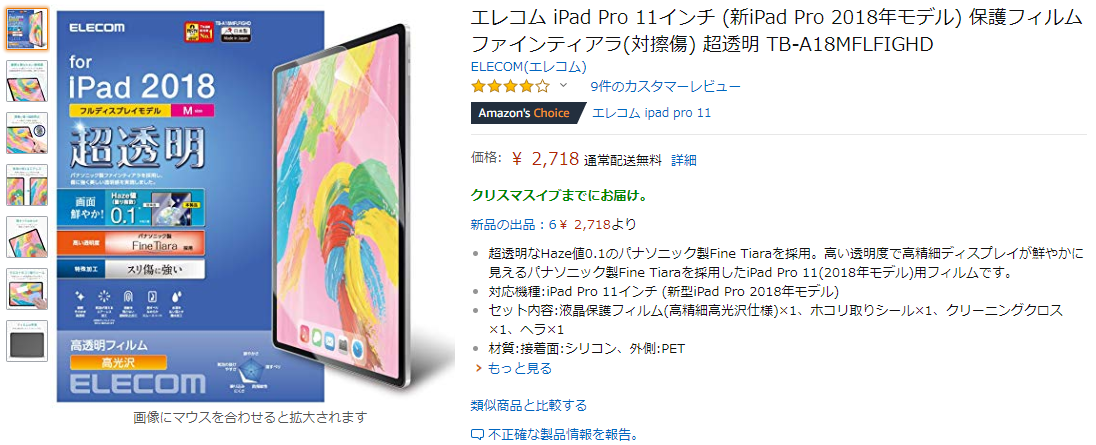Viewport: 1096px width, 445px height.
Task: Select the second product thumbnail image
Action: [27, 81]
